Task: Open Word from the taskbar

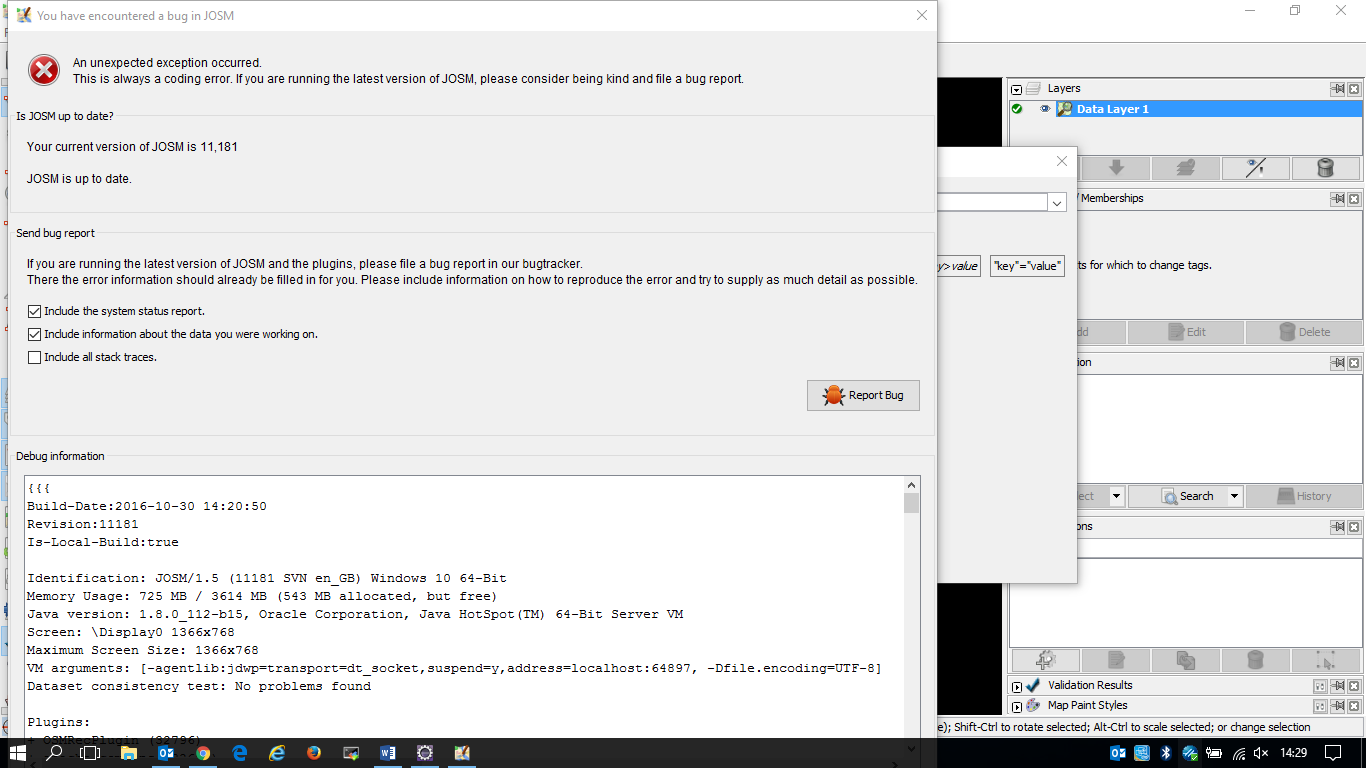Action: click(x=388, y=753)
